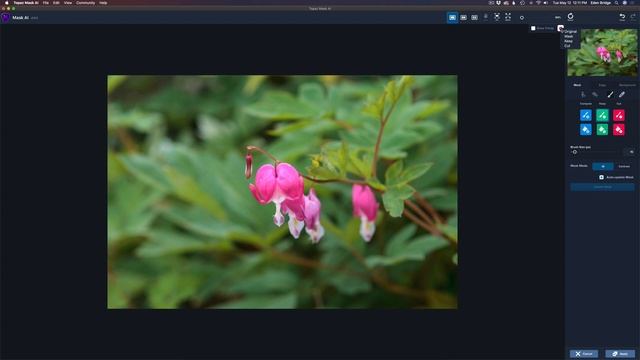Choose Mask from the view dropdown

pyautogui.click(x=569, y=36)
